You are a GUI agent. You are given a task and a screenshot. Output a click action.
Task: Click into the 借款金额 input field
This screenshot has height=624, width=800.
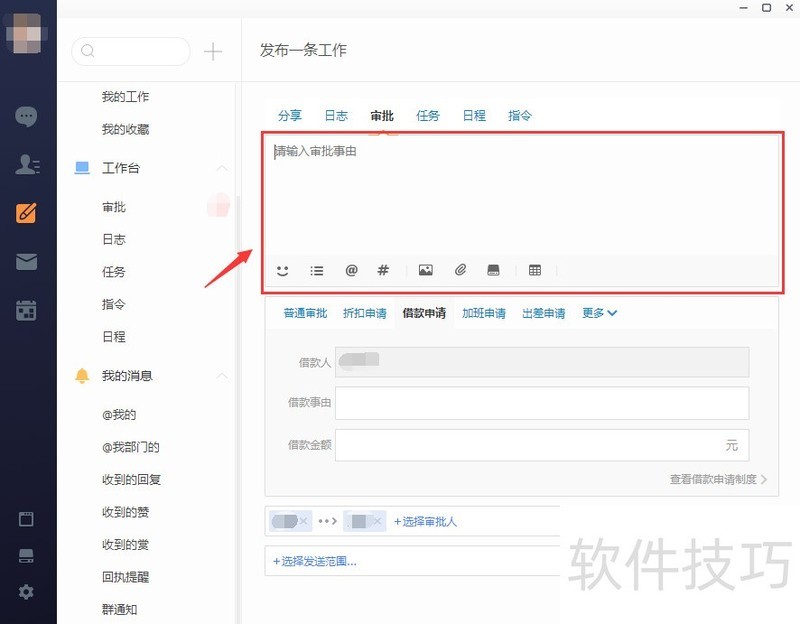coord(528,445)
